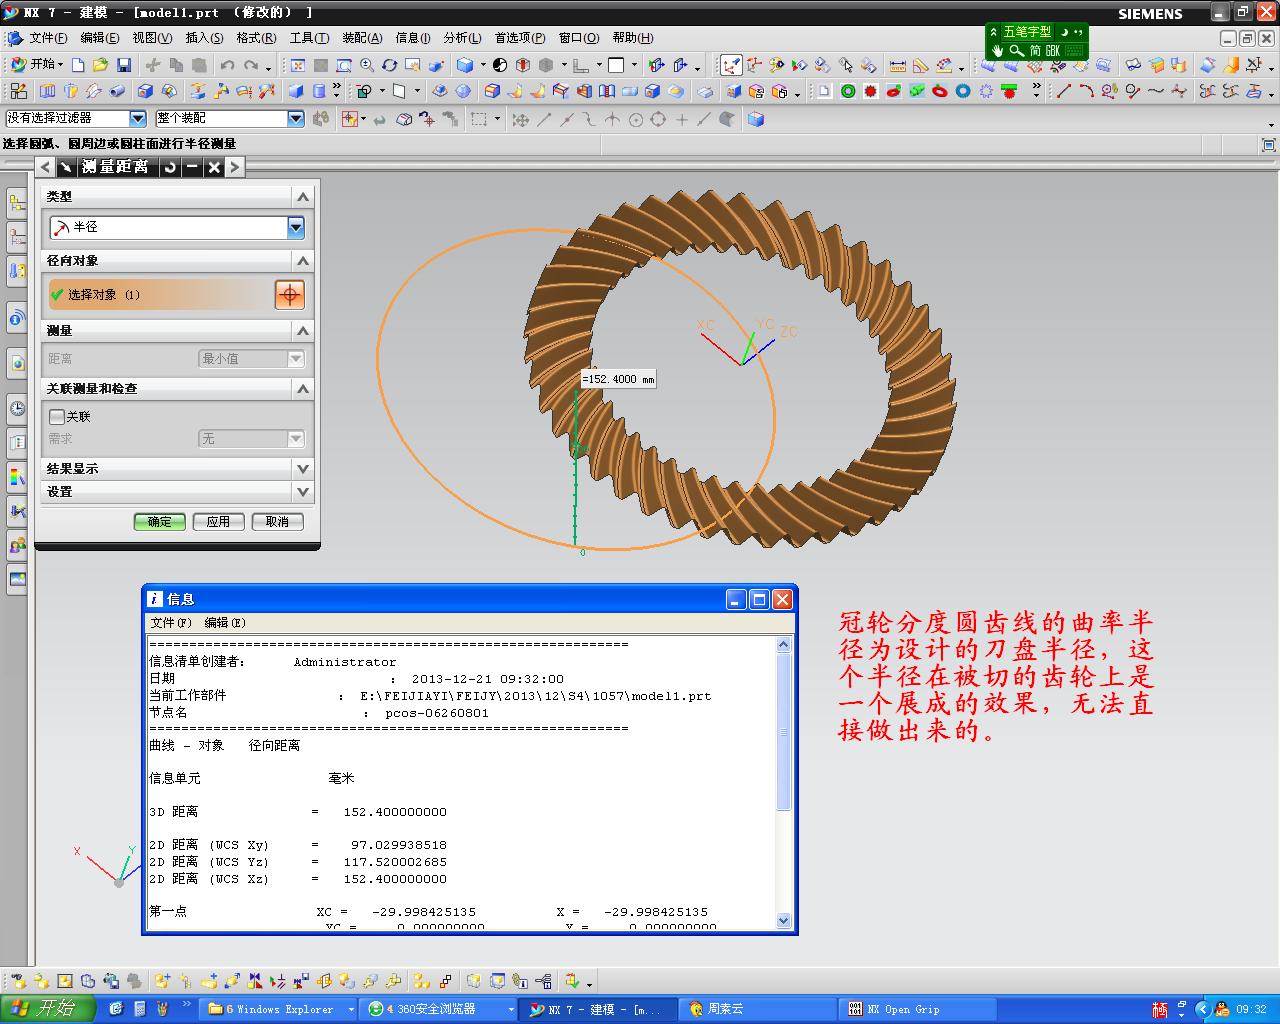The width and height of the screenshot is (1280, 1024).
Task: Click the 取消 button
Action: pos(277,522)
